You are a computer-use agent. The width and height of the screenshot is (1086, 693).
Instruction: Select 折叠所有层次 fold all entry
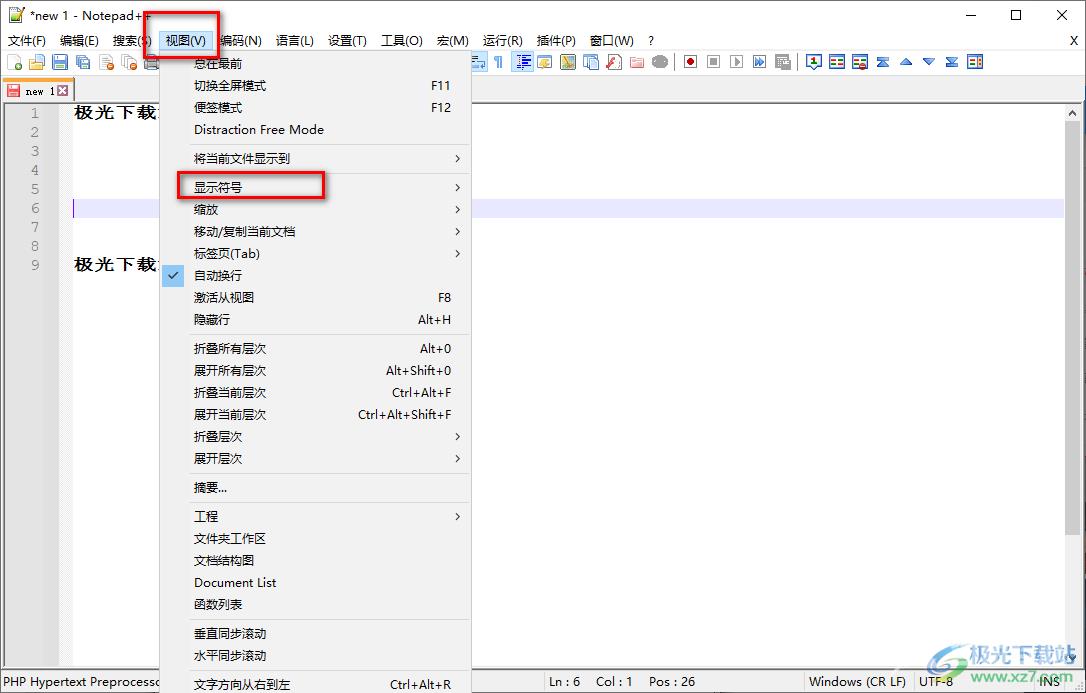coord(315,349)
